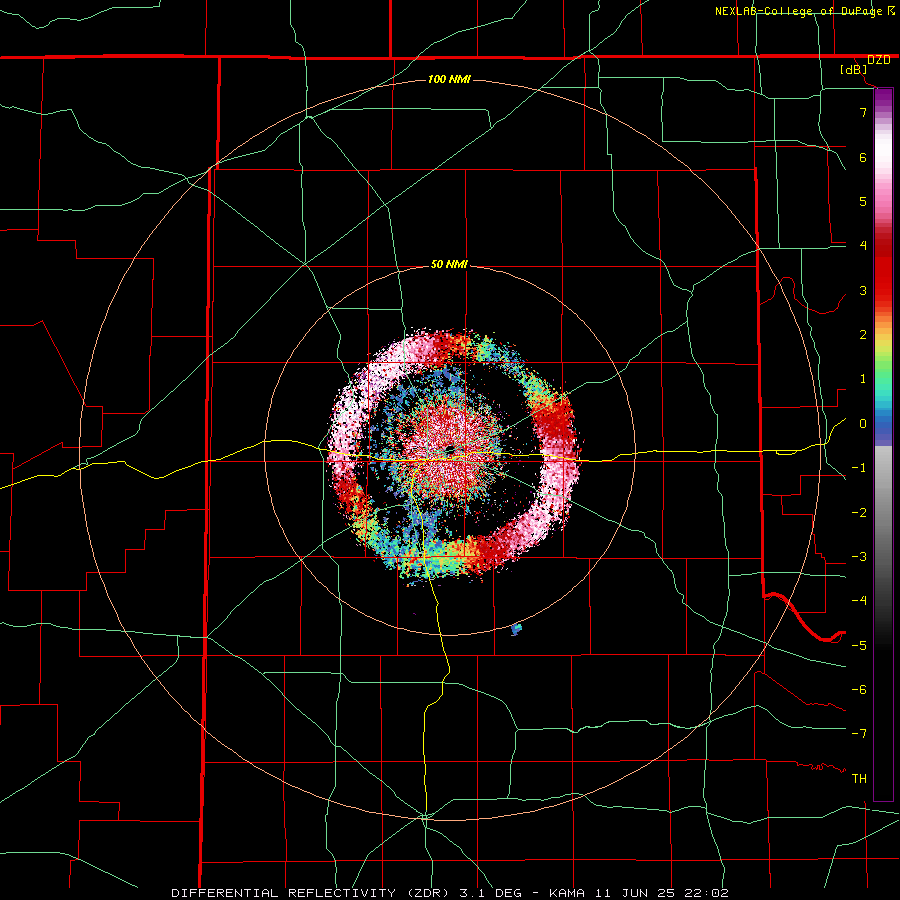The height and width of the screenshot is (900, 900).
Task: Click the 3 value on color scale
Action: click(x=863, y=290)
